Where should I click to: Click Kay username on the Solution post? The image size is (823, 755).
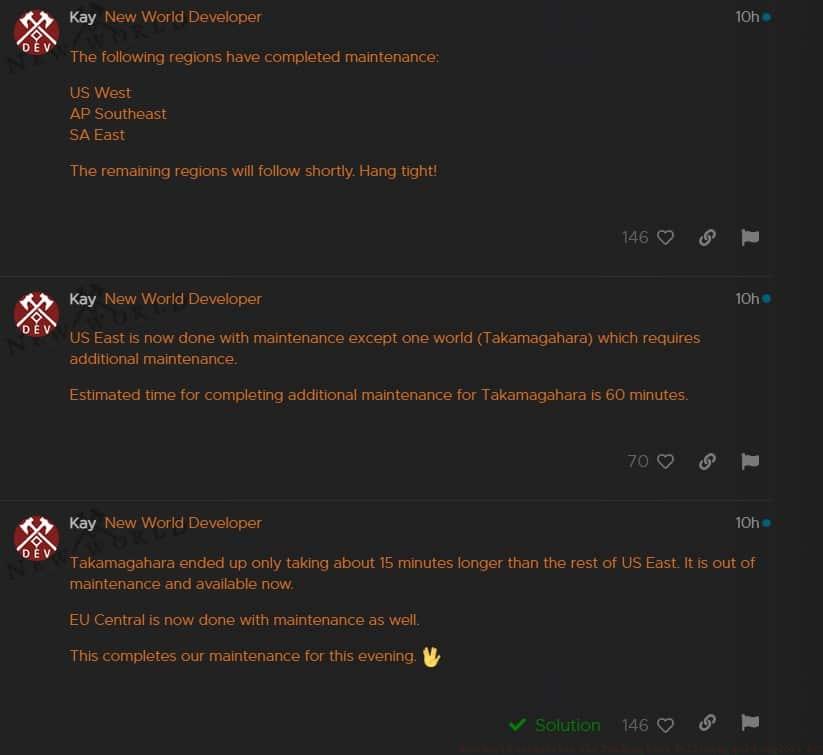(x=82, y=523)
